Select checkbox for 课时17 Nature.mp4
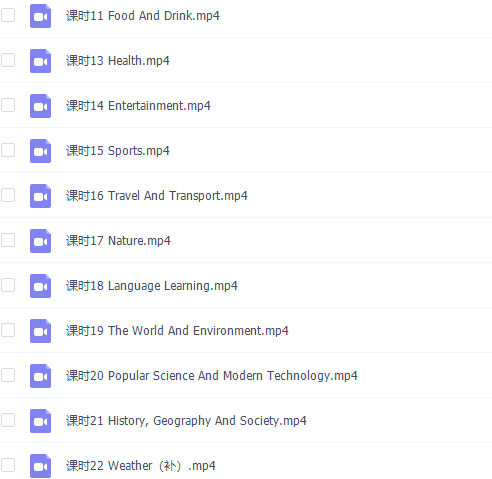The image size is (492, 479). point(8,240)
